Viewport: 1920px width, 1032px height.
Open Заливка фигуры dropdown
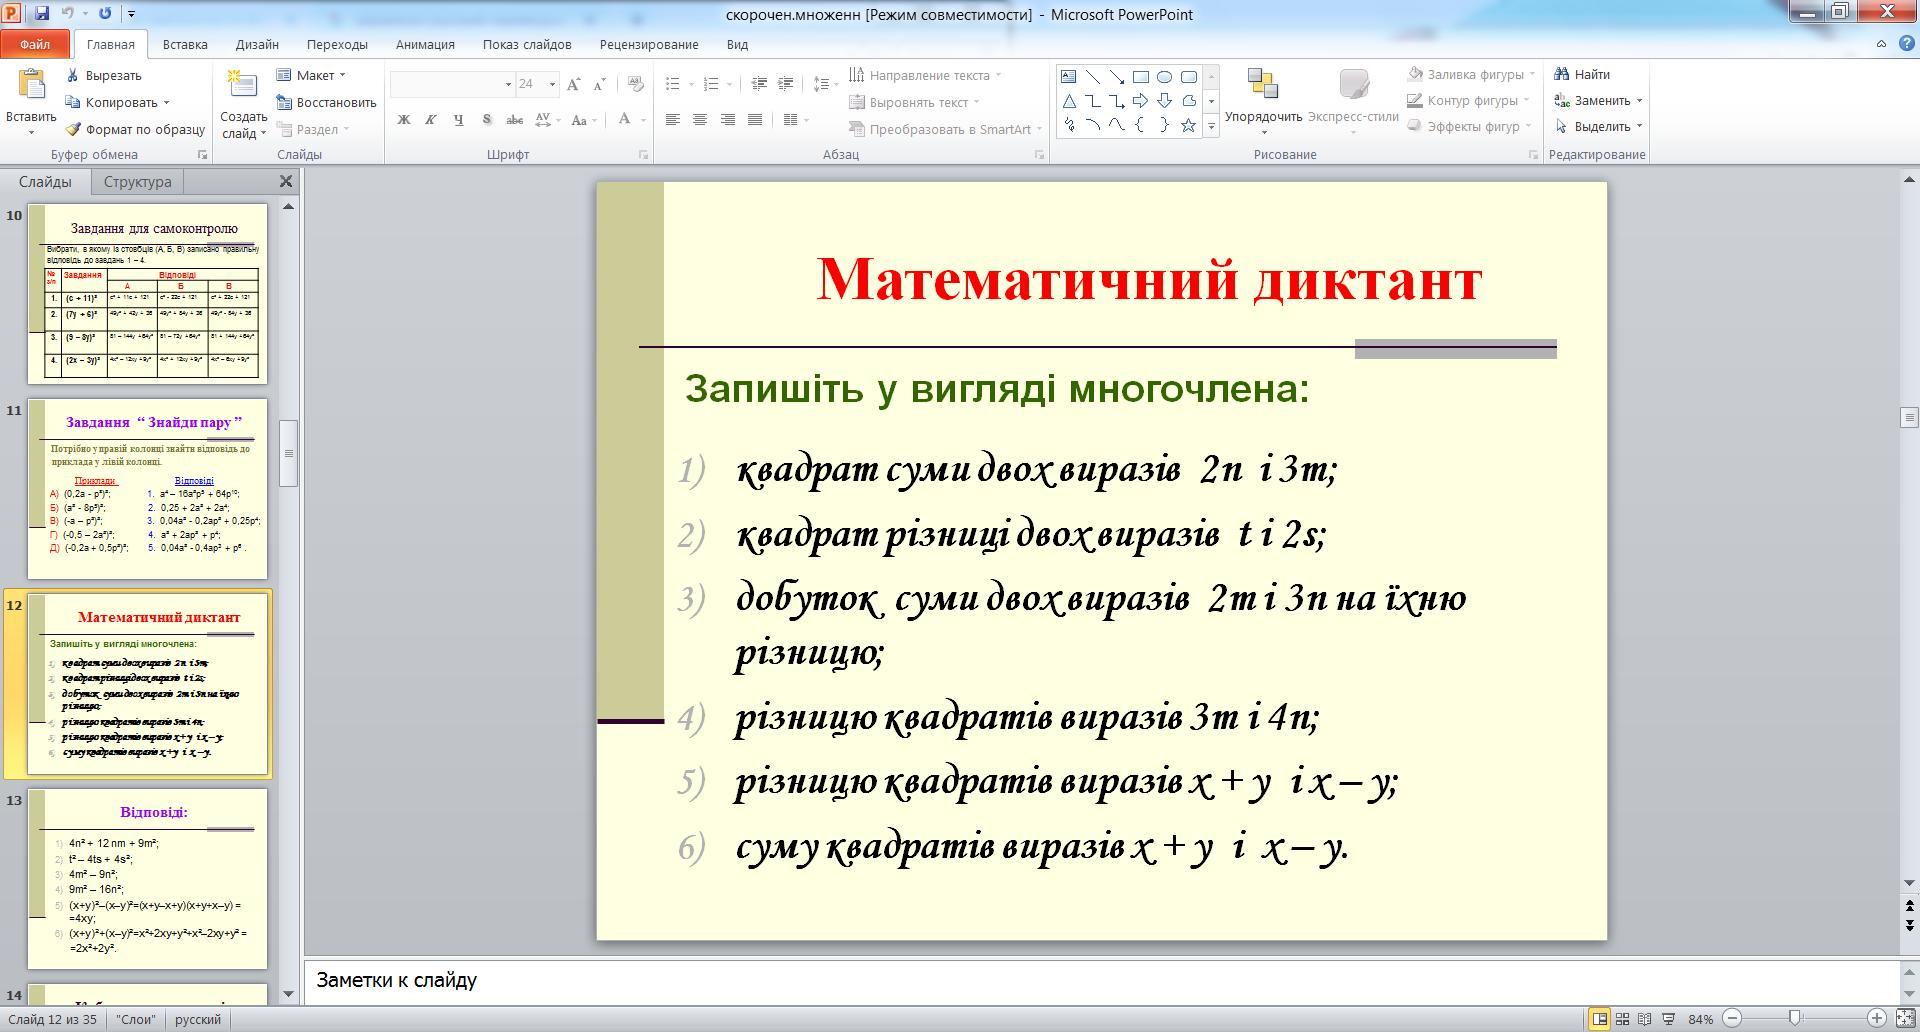(x=1471, y=74)
